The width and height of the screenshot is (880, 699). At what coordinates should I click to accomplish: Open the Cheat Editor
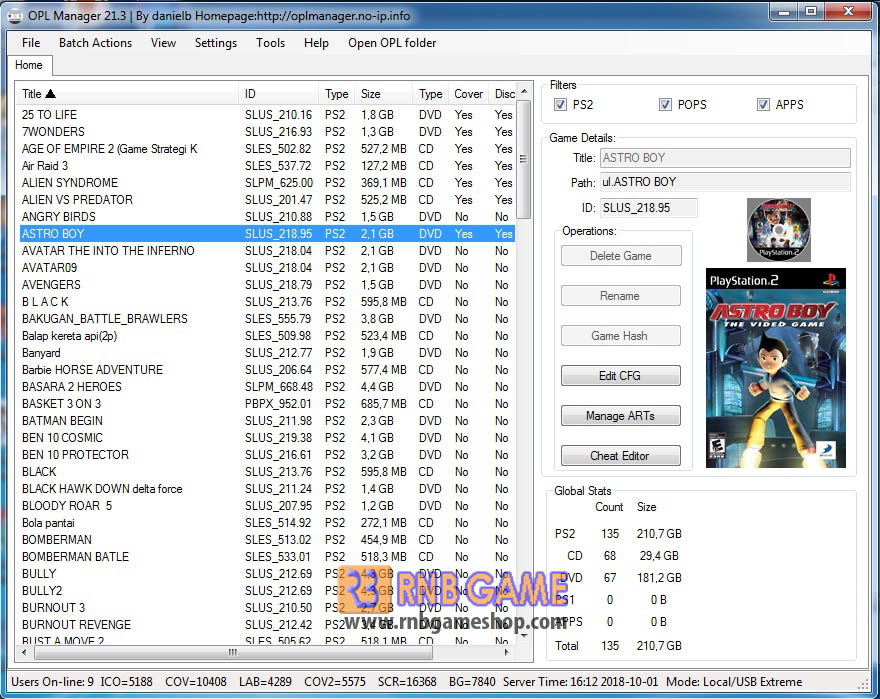(x=621, y=455)
